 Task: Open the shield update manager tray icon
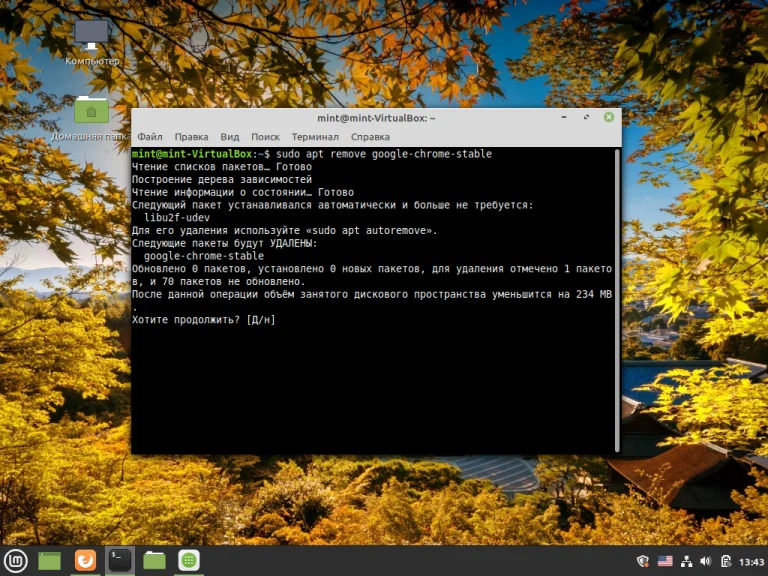(644, 561)
